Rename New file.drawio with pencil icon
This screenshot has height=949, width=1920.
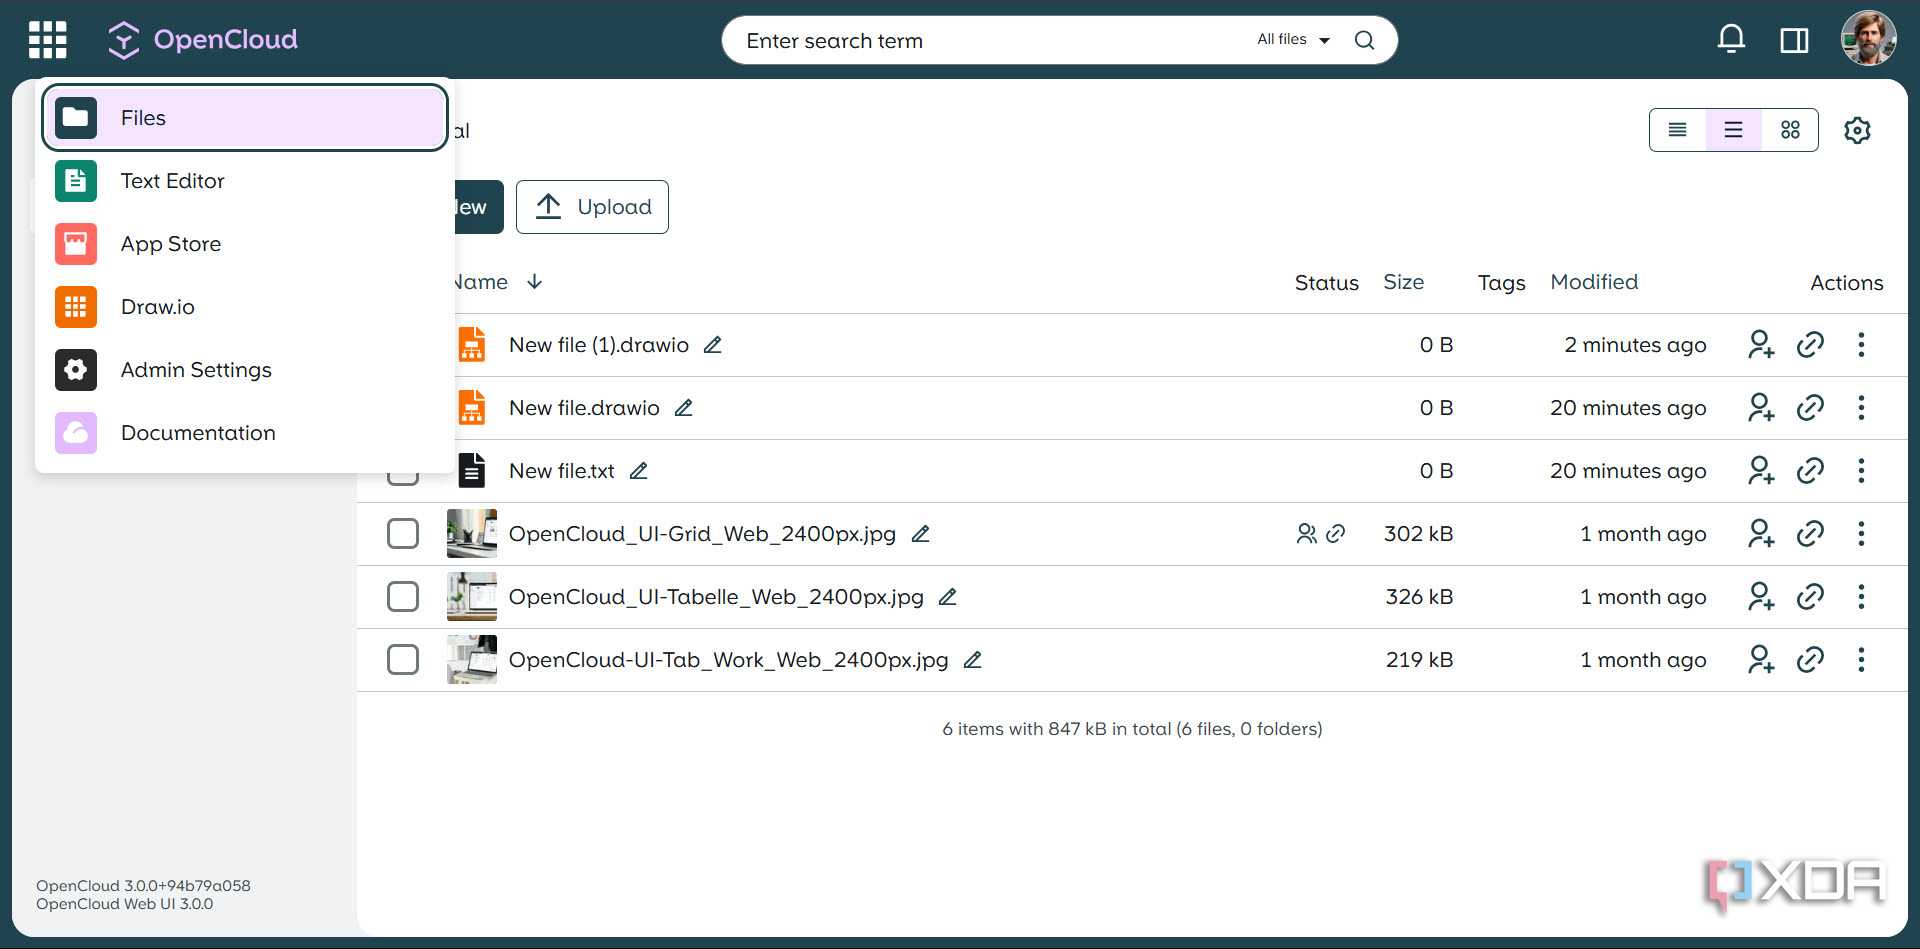[684, 408]
